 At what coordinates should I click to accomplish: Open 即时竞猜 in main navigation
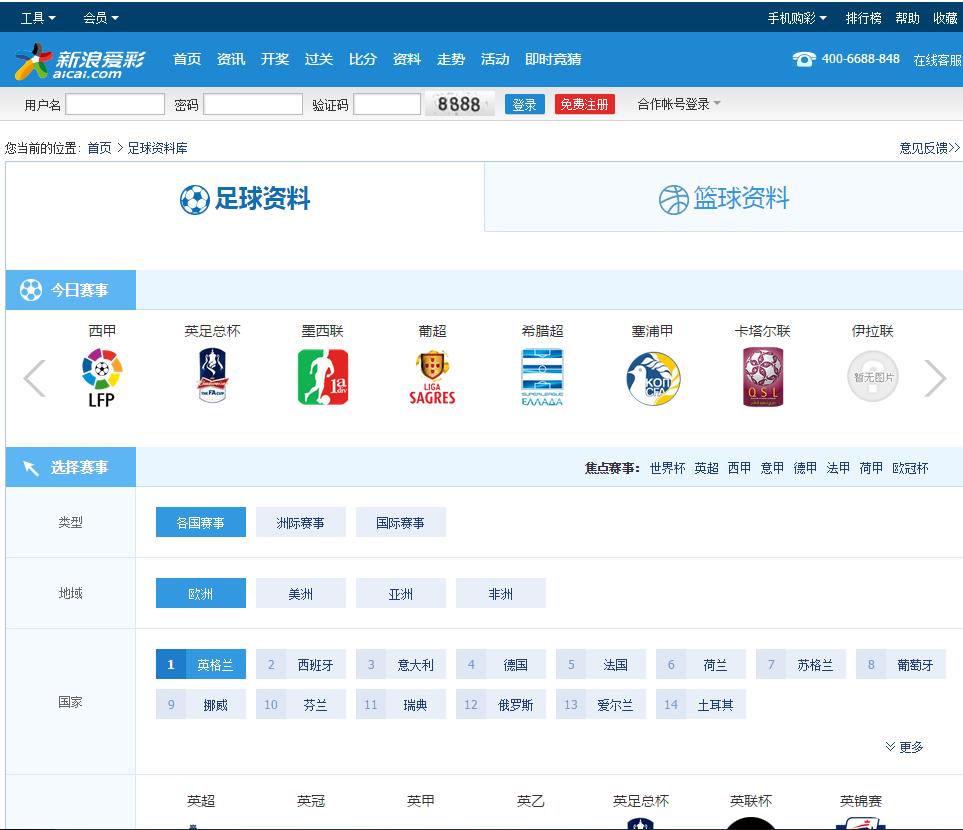tap(553, 59)
